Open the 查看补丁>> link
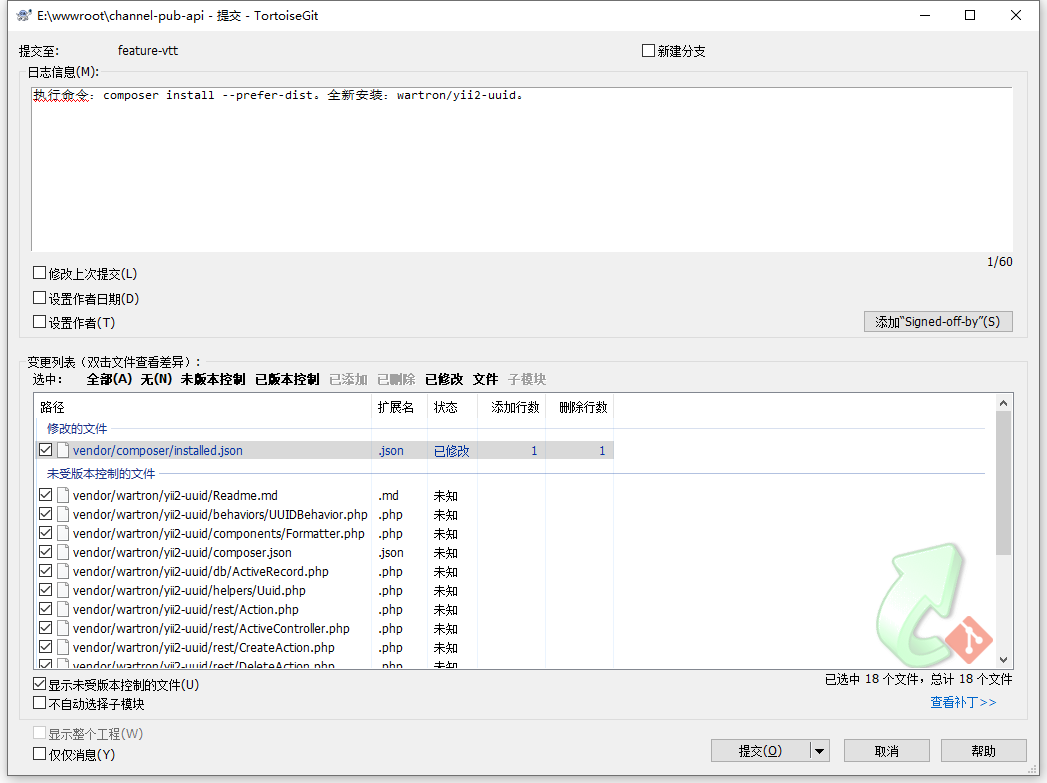 click(x=963, y=702)
